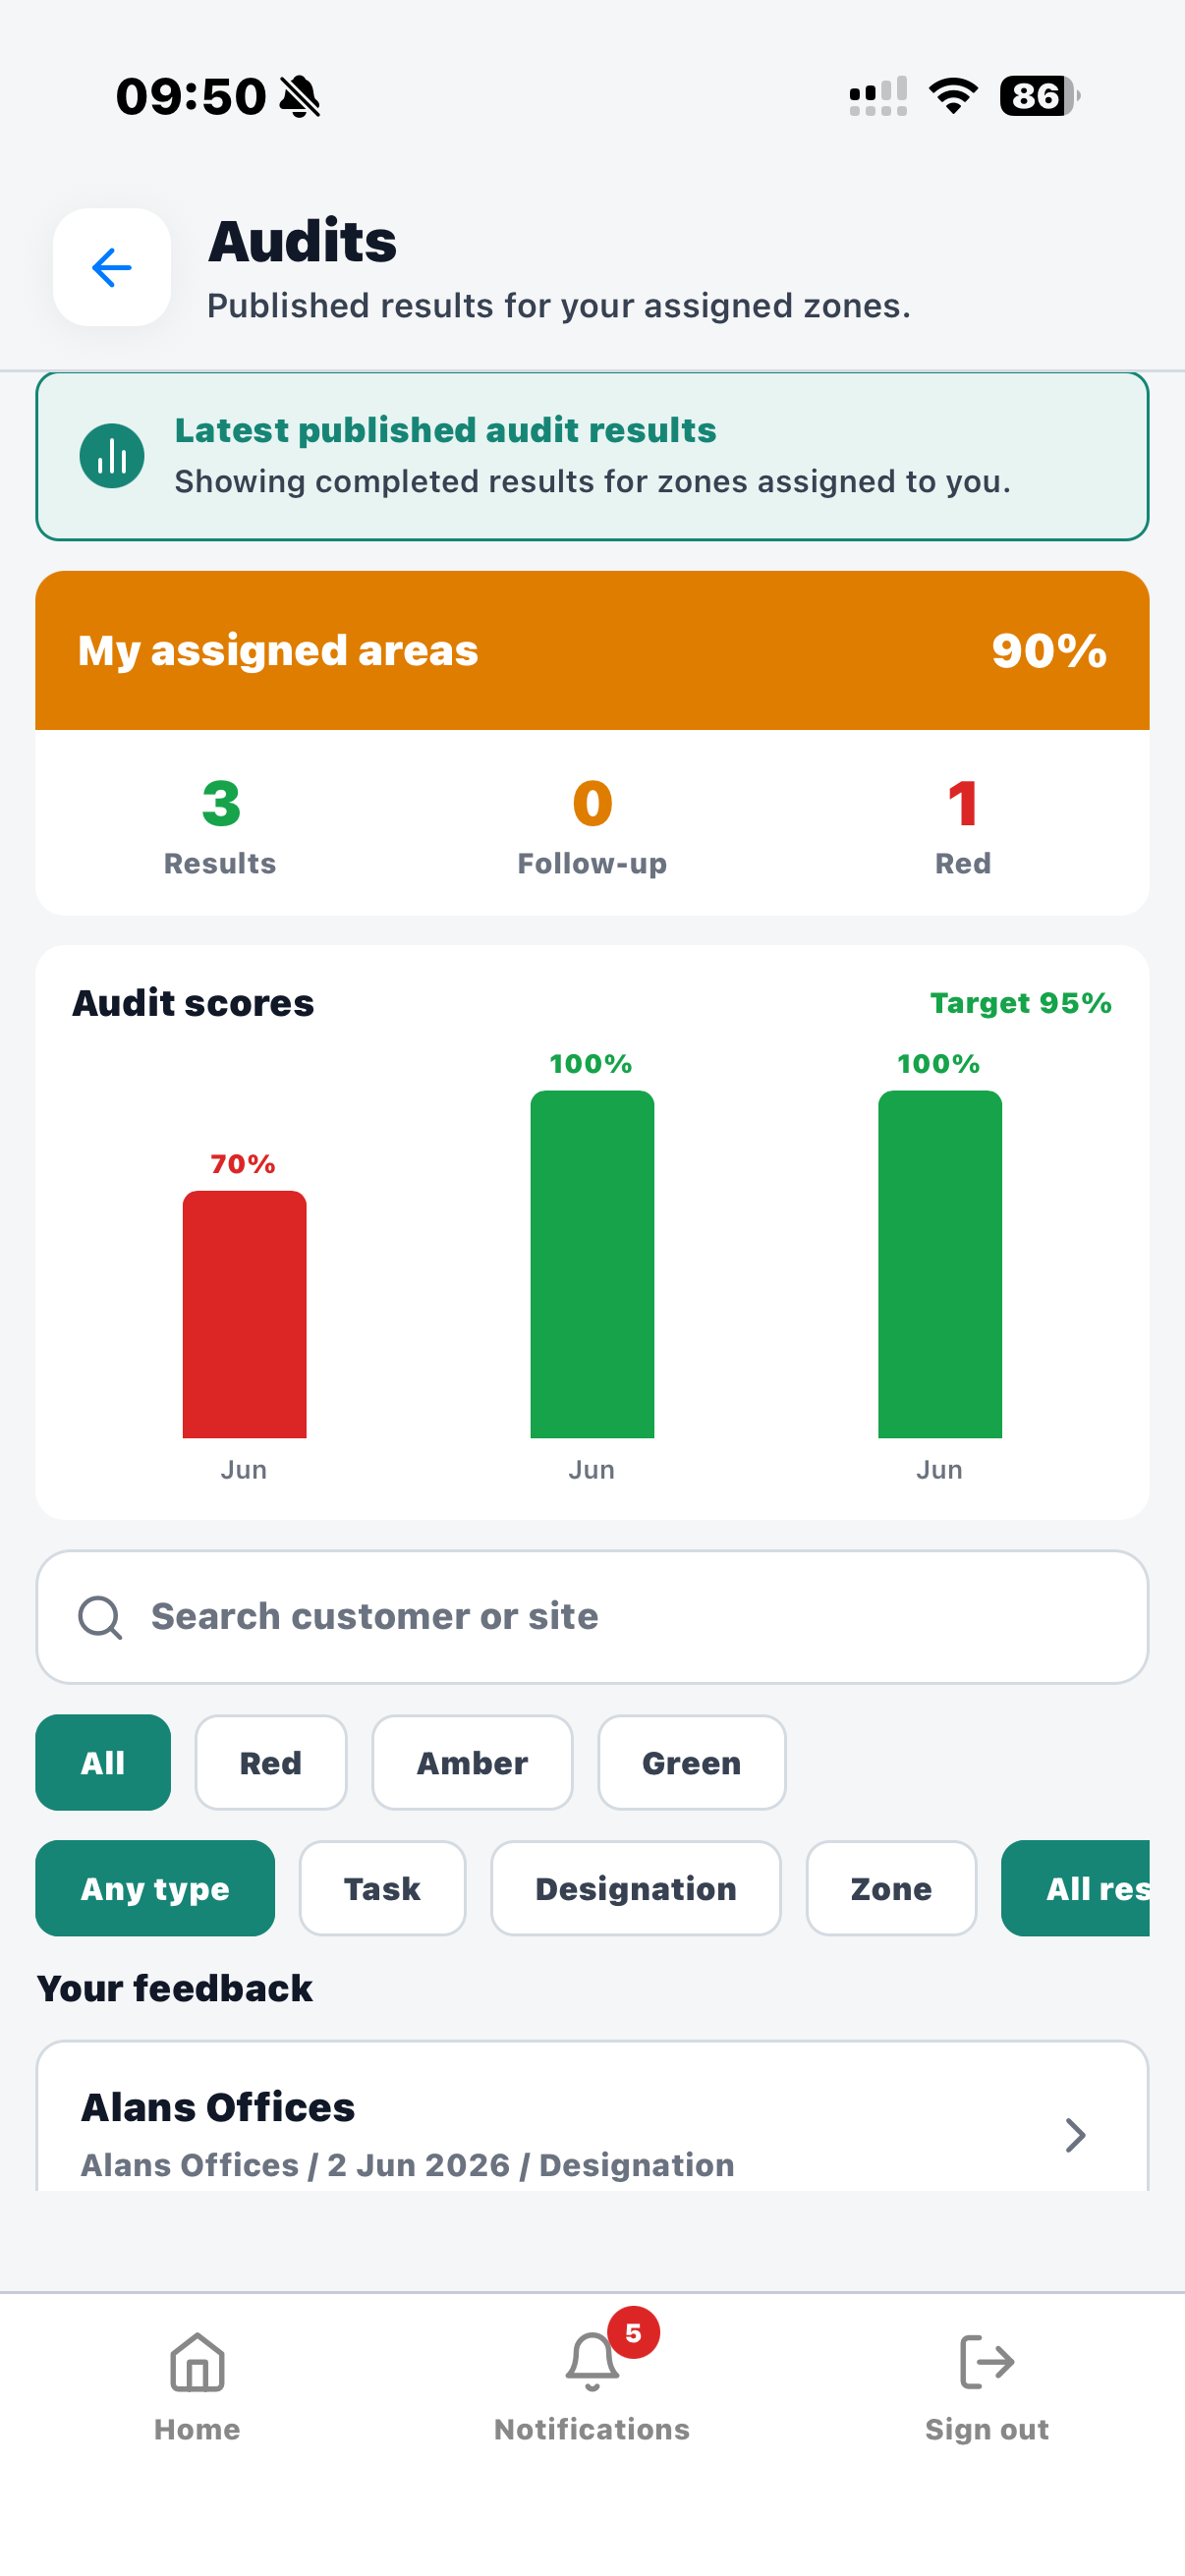The width and height of the screenshot is (1185, 2576).
Task: Select the All res filter chip
Action: [x=1076, y=1889]
